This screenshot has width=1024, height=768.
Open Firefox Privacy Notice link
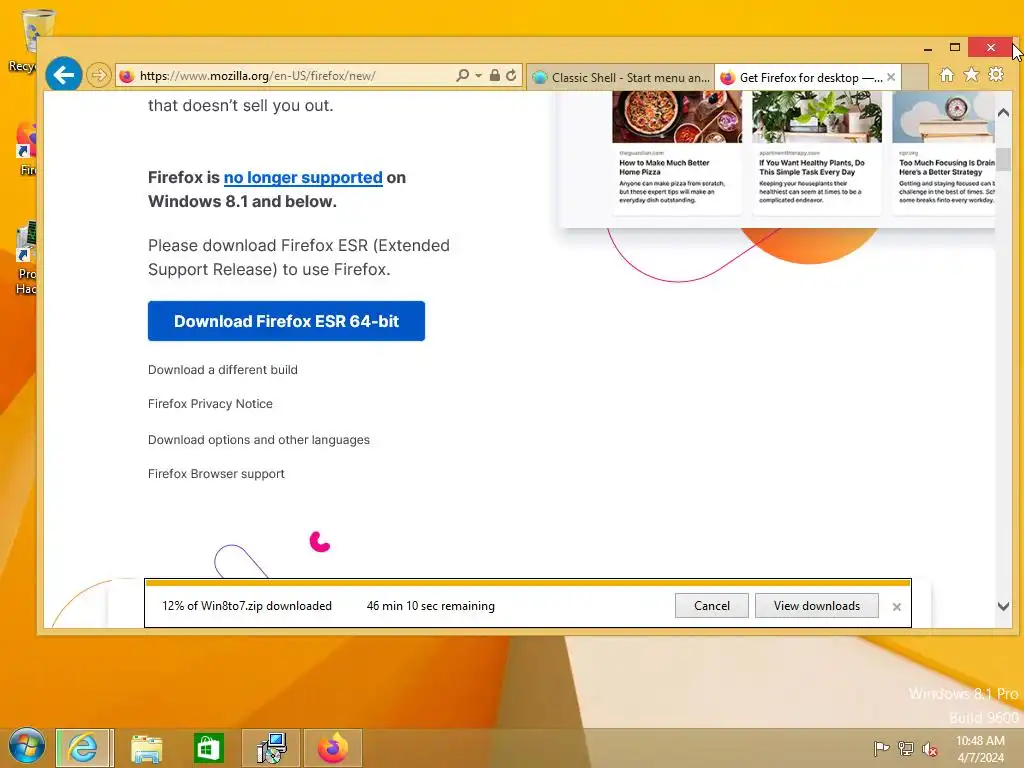click(210, 404)
